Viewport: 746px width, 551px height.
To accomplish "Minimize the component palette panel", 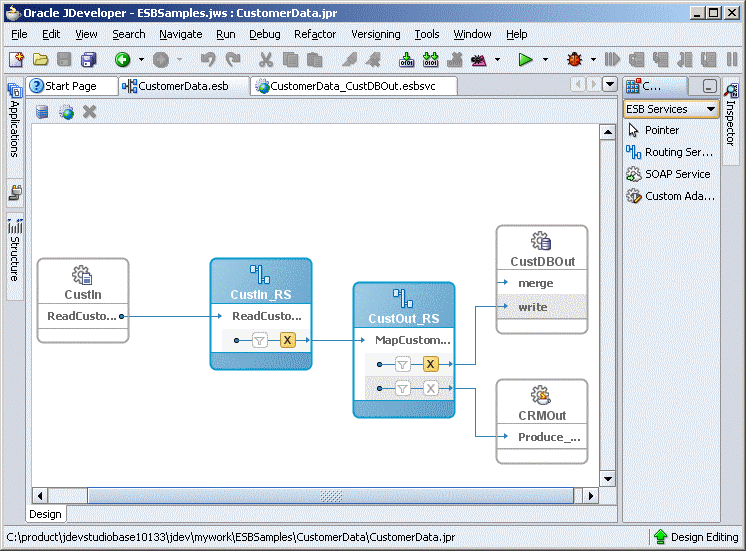I will [709, 86].
